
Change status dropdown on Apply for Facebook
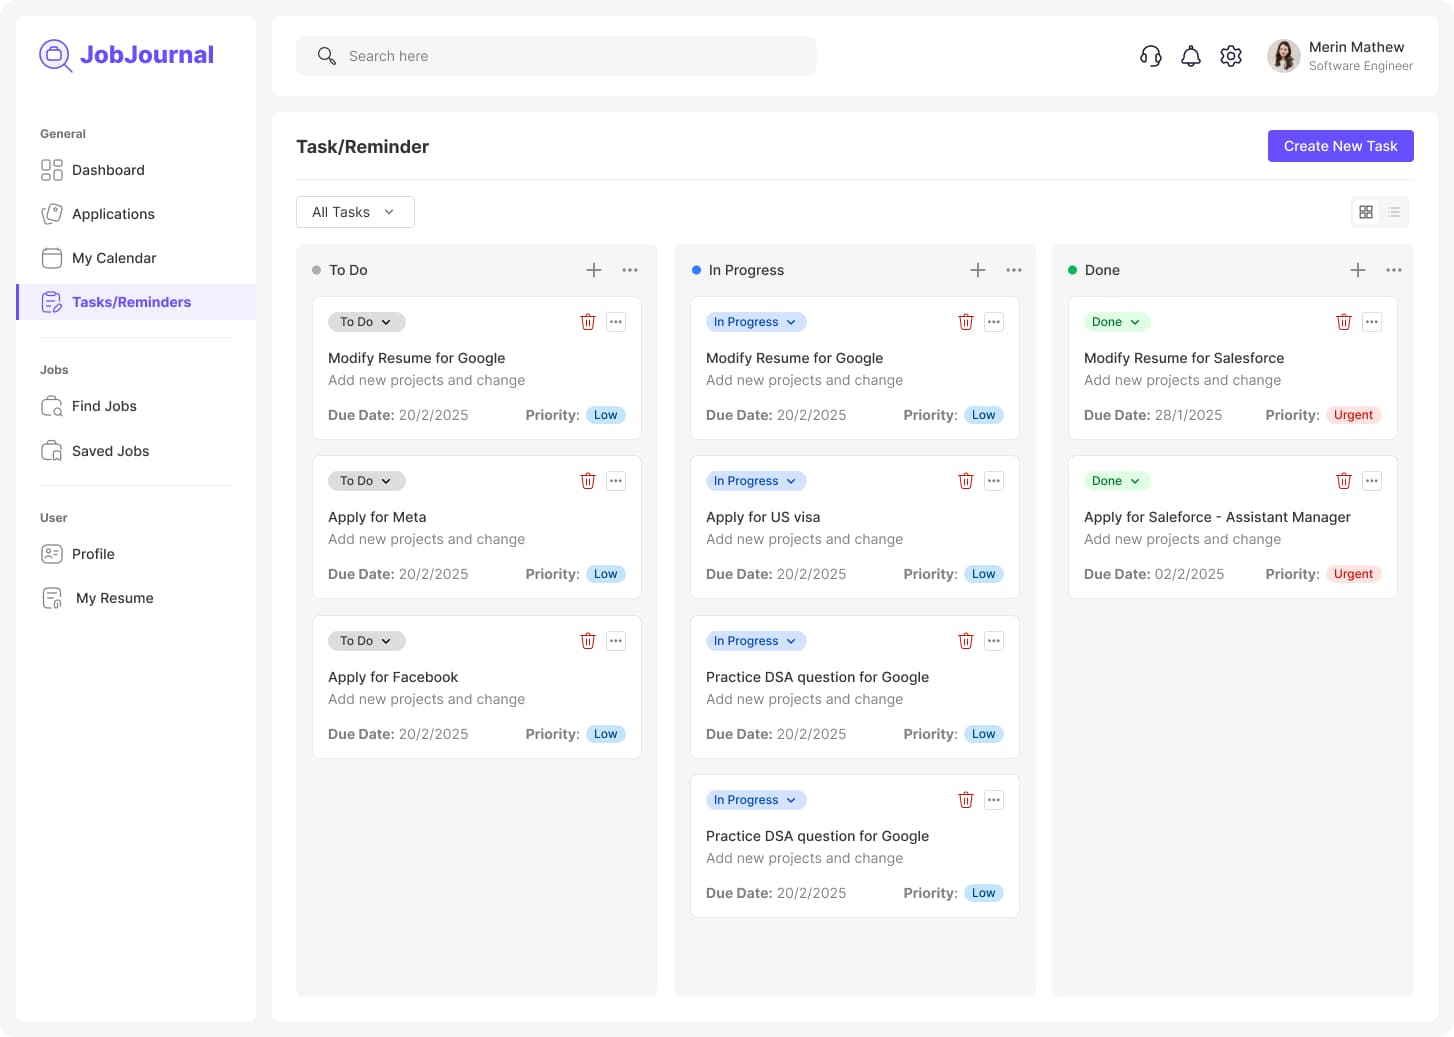coord(367,641)
